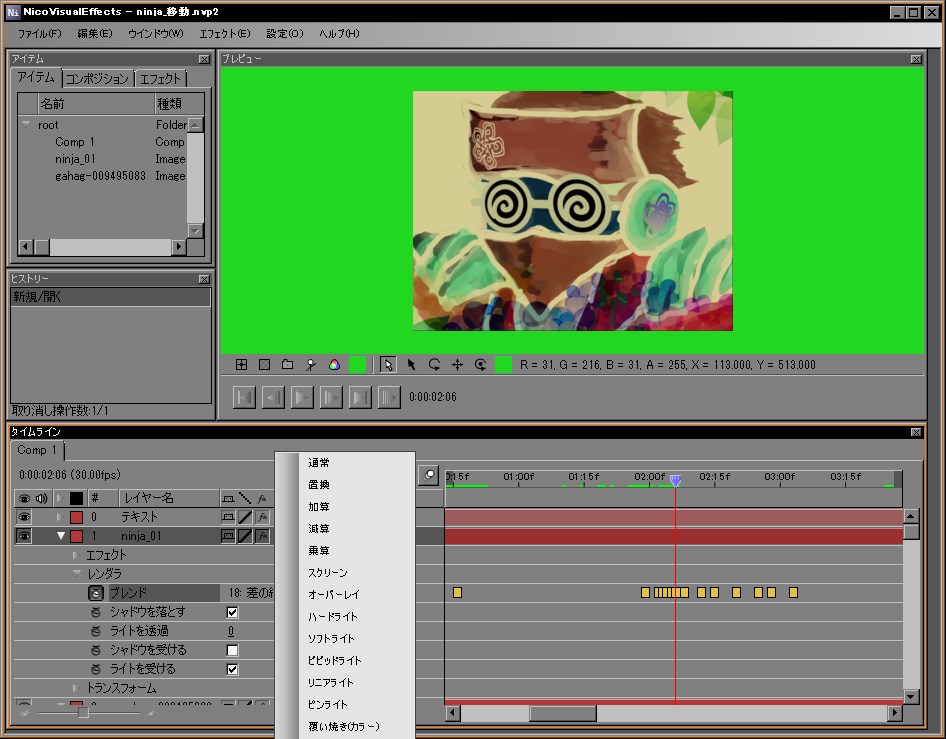Click the first ブレンド keyframe marker at 0:15f

tap(457, 592)
